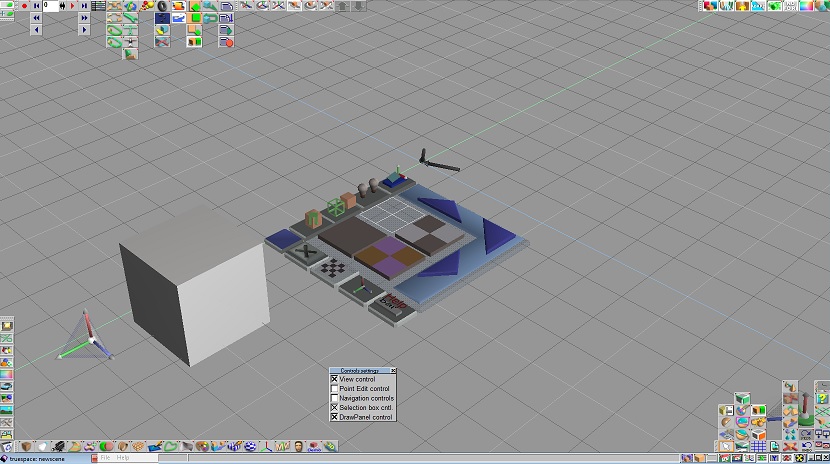
Task: Select the green and red spheres icon
Action: click(106, 447)
